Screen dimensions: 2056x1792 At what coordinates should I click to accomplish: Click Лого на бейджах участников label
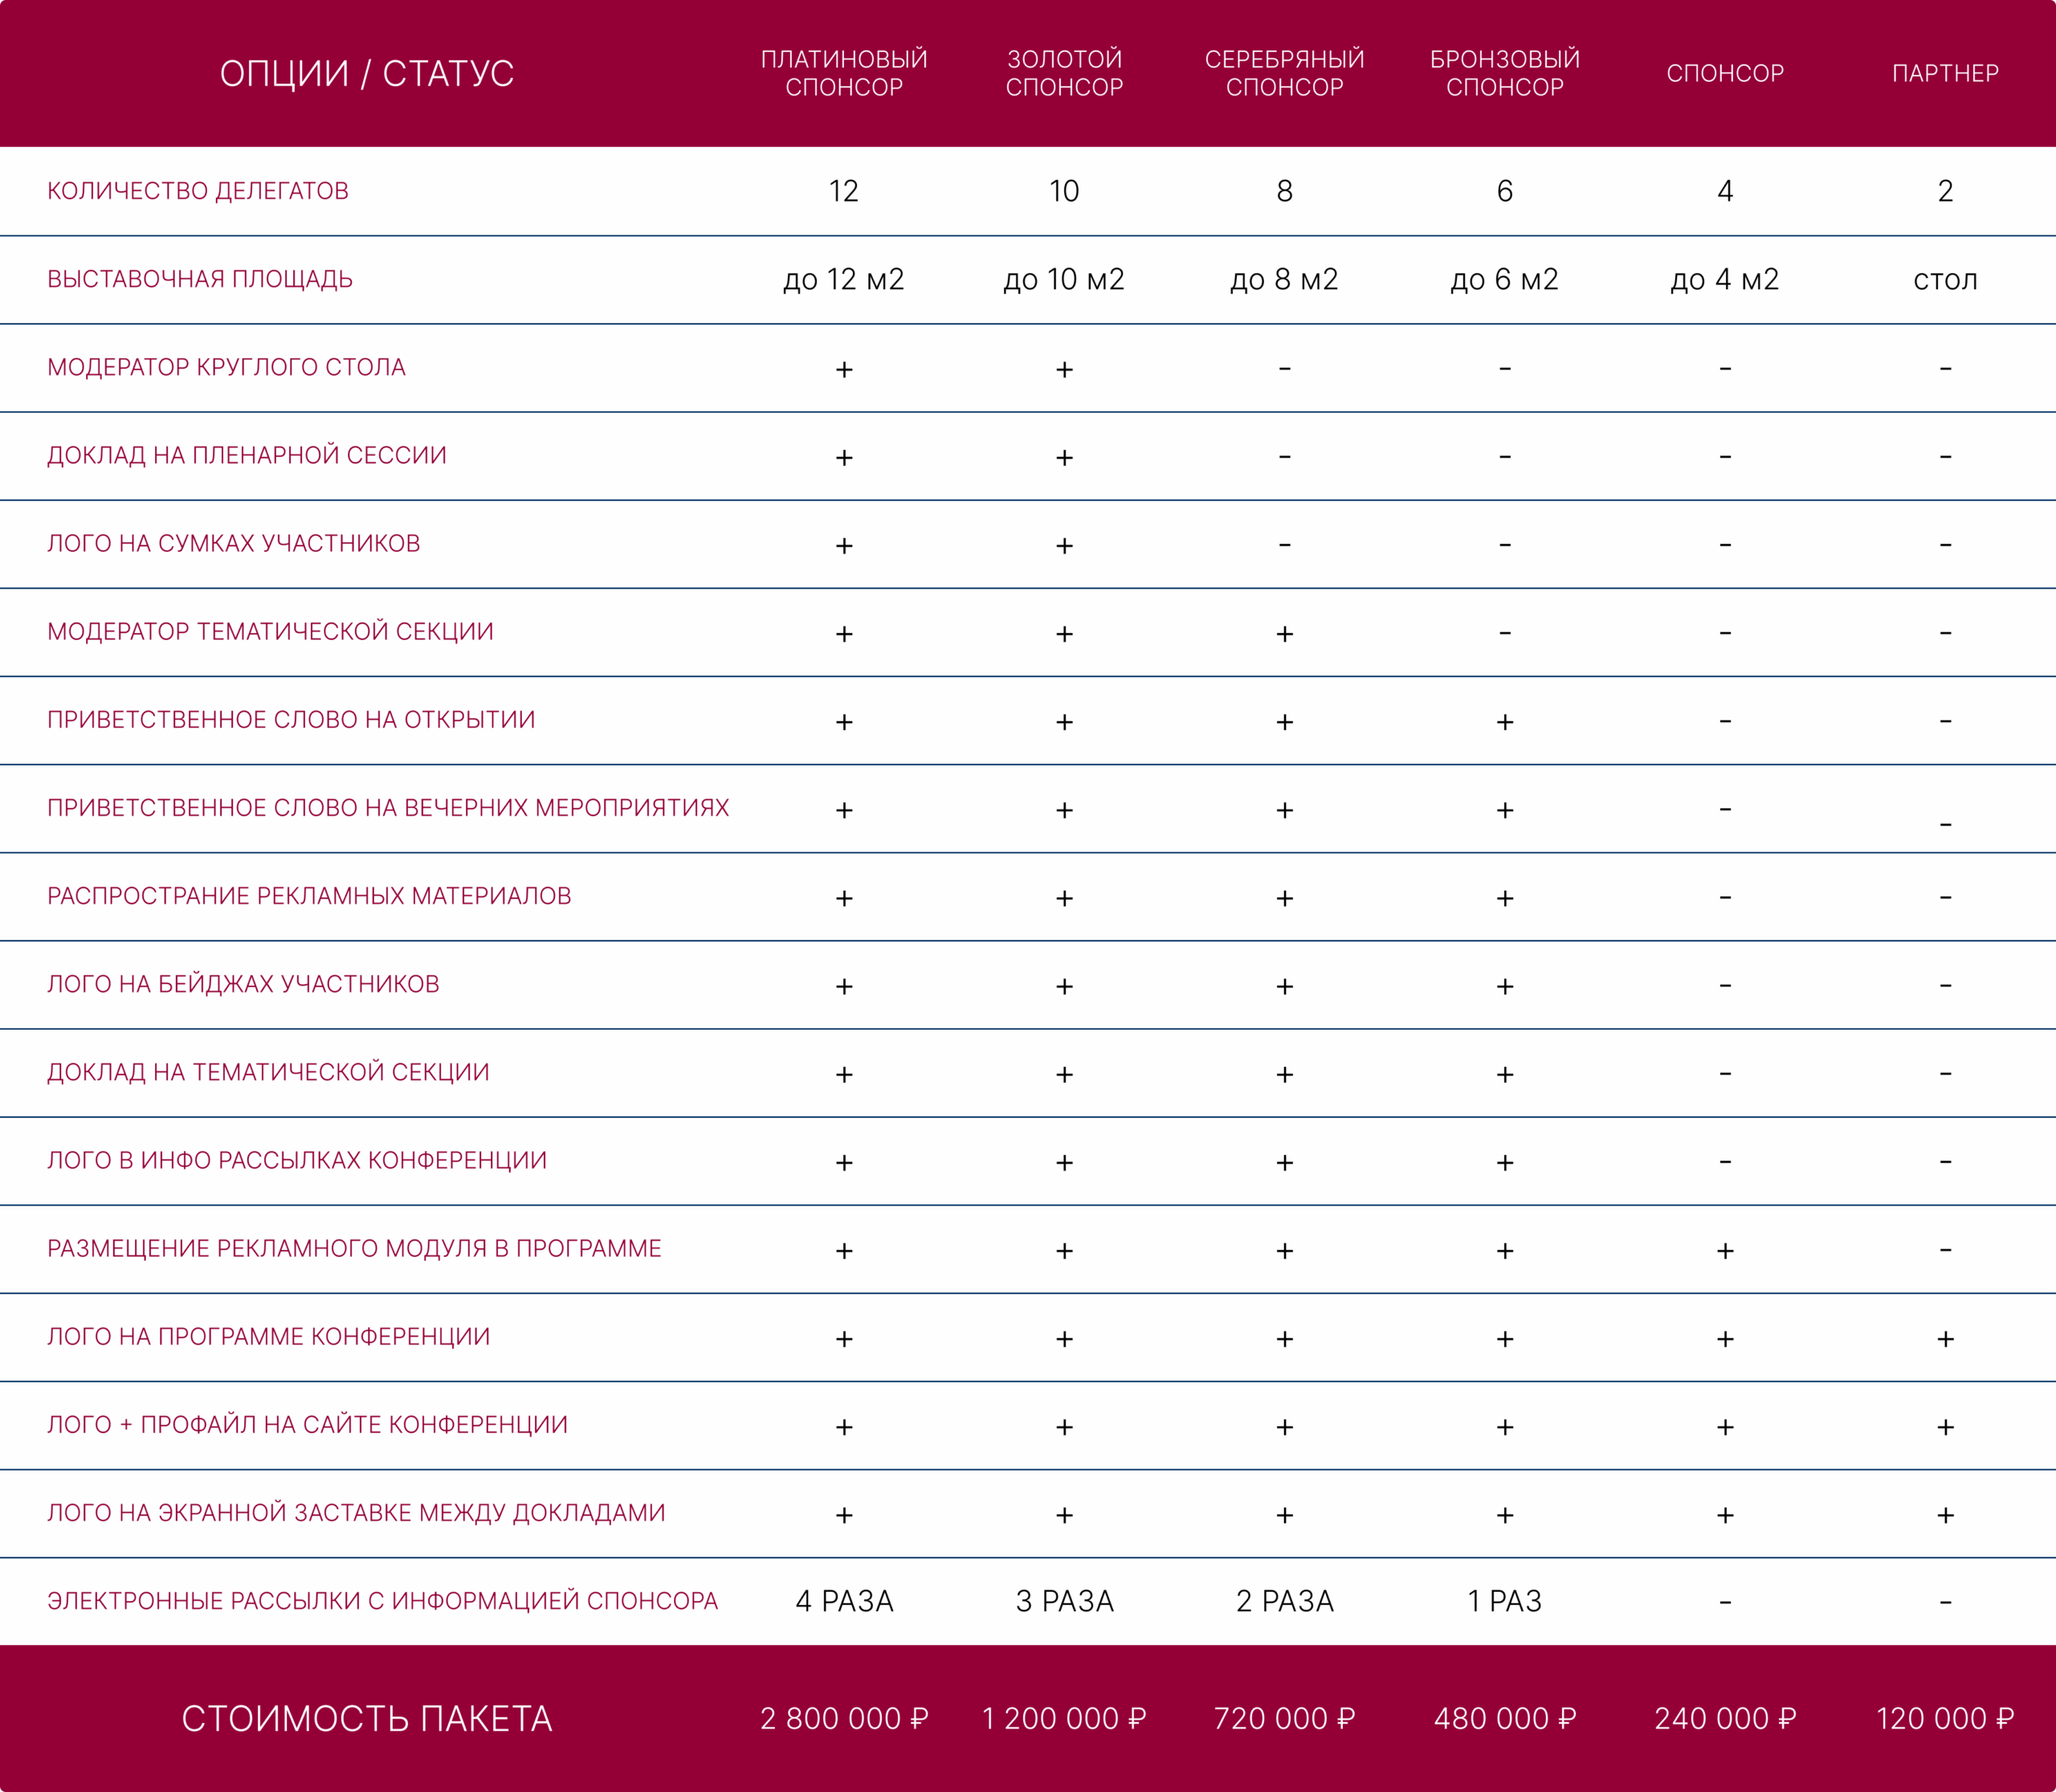[243, 984]
